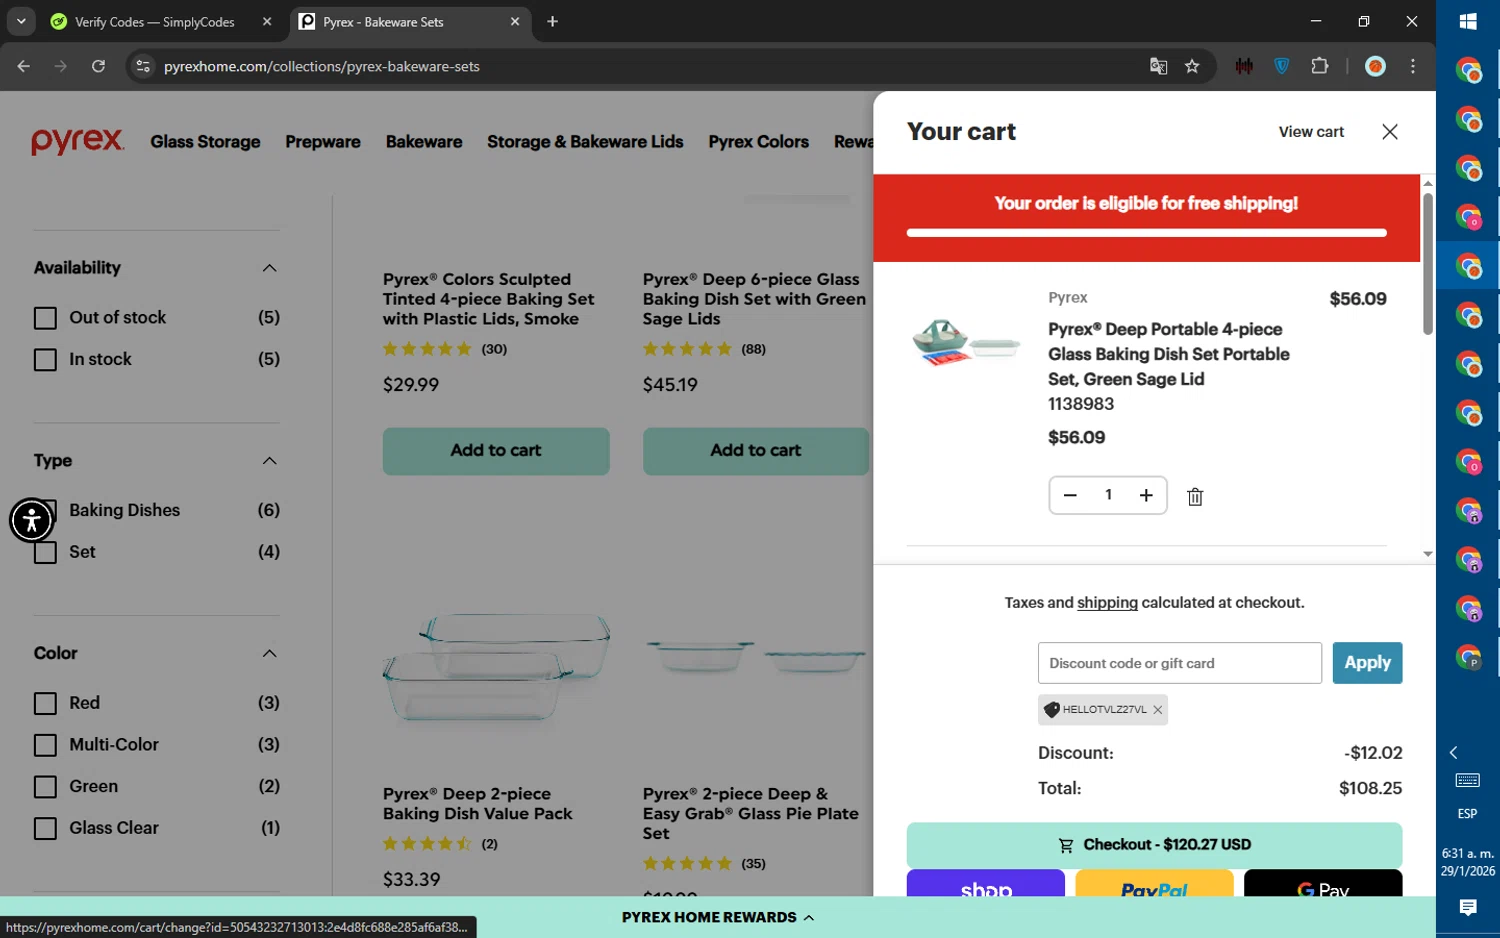
Task: Open a new browser tab
Action: (552, 21)
